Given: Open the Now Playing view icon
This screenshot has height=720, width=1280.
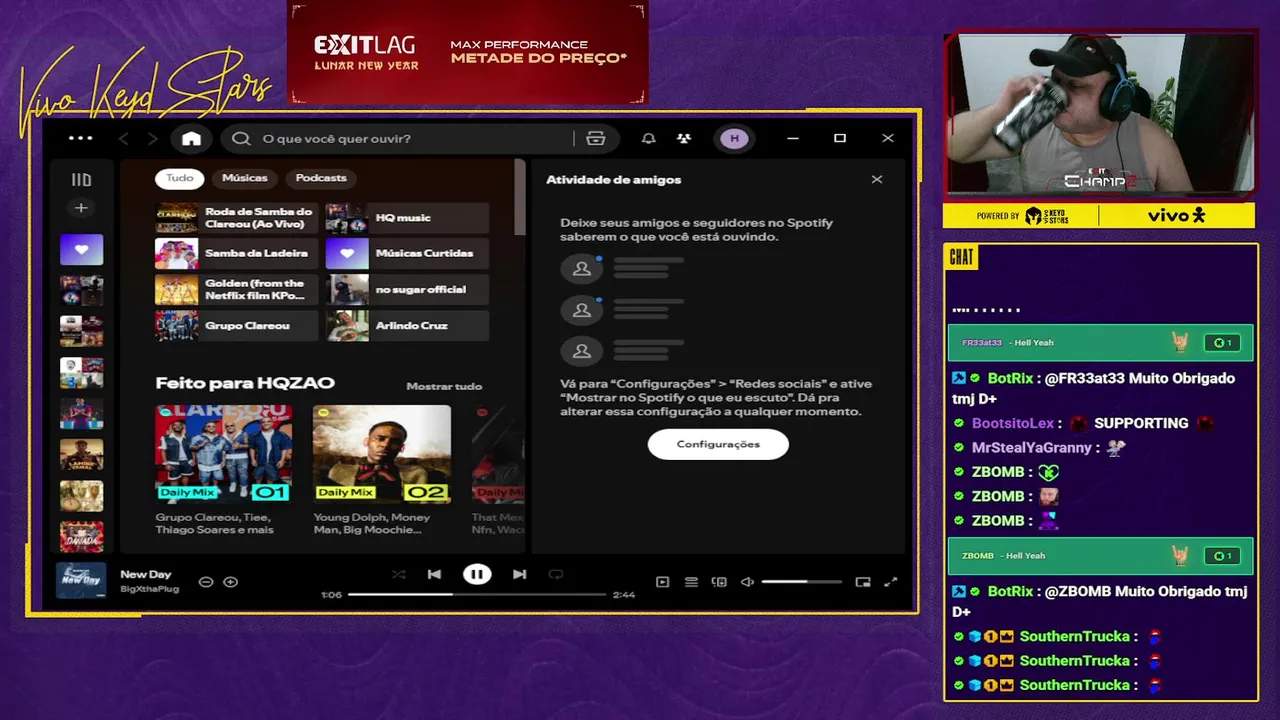Looking at the screenshot, I should (x=662, y=581).
